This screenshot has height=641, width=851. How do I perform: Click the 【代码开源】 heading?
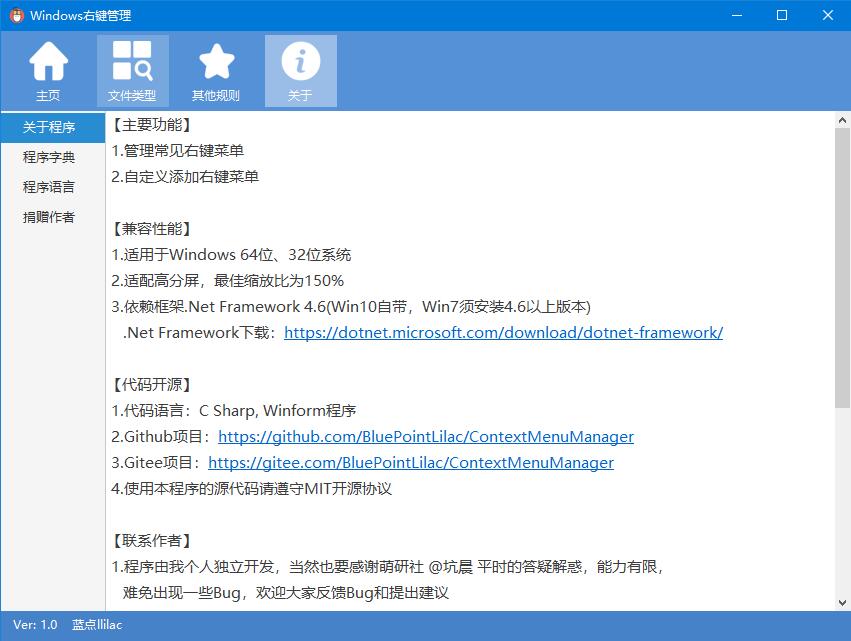152,385
